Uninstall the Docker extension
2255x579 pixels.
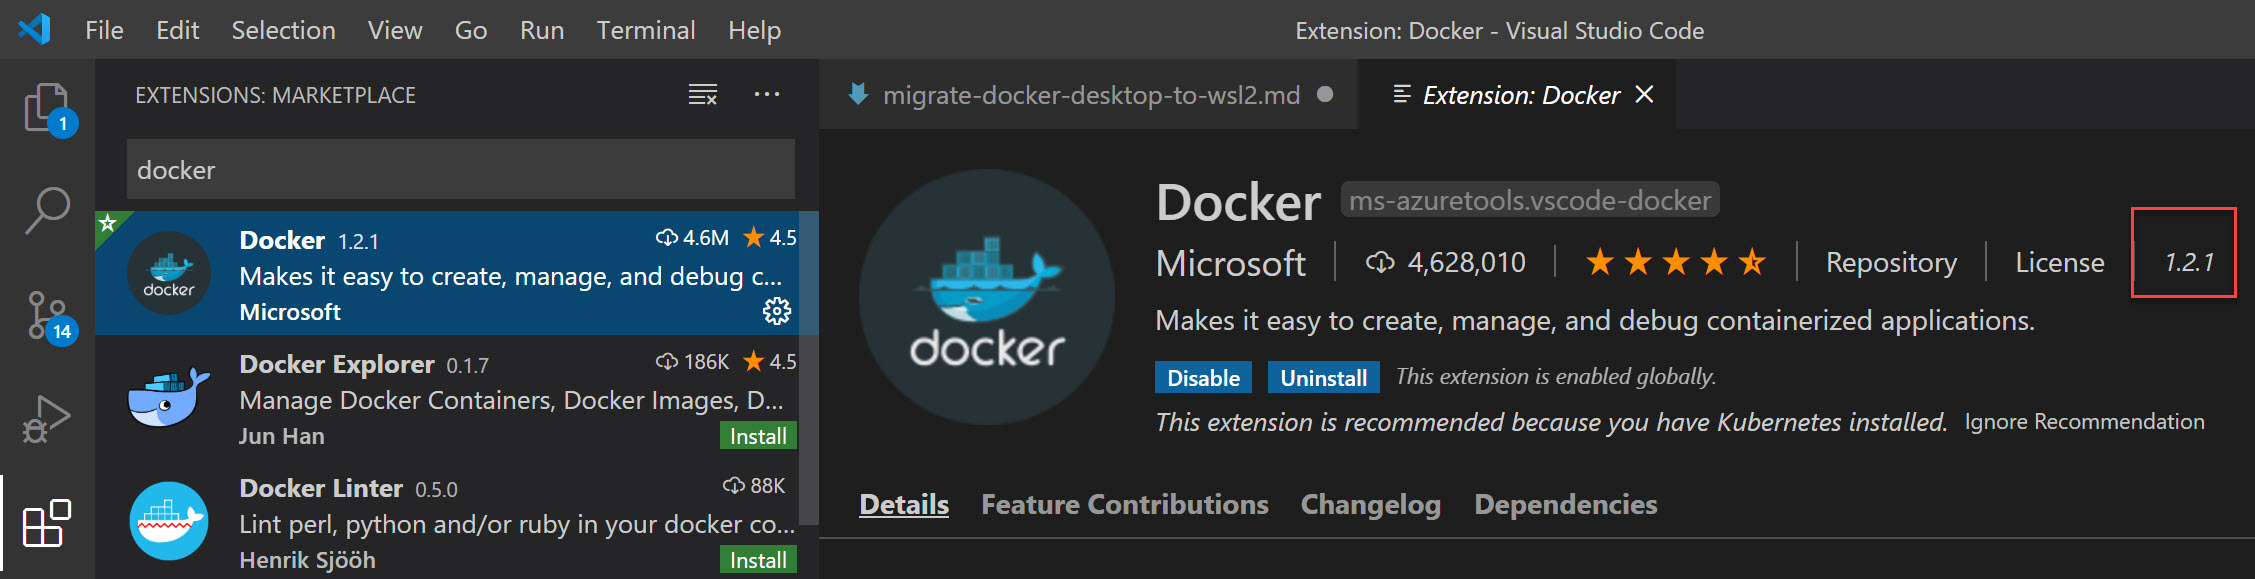(1323, 378)
